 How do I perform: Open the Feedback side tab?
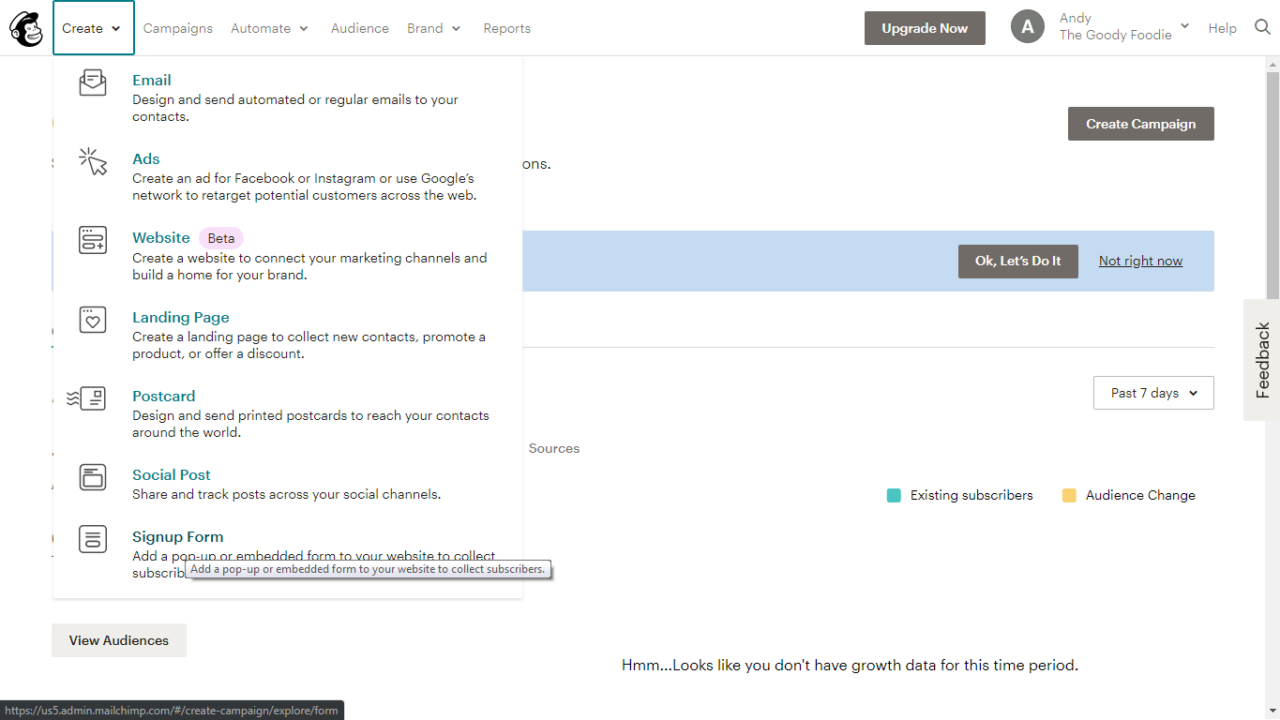1262,360
